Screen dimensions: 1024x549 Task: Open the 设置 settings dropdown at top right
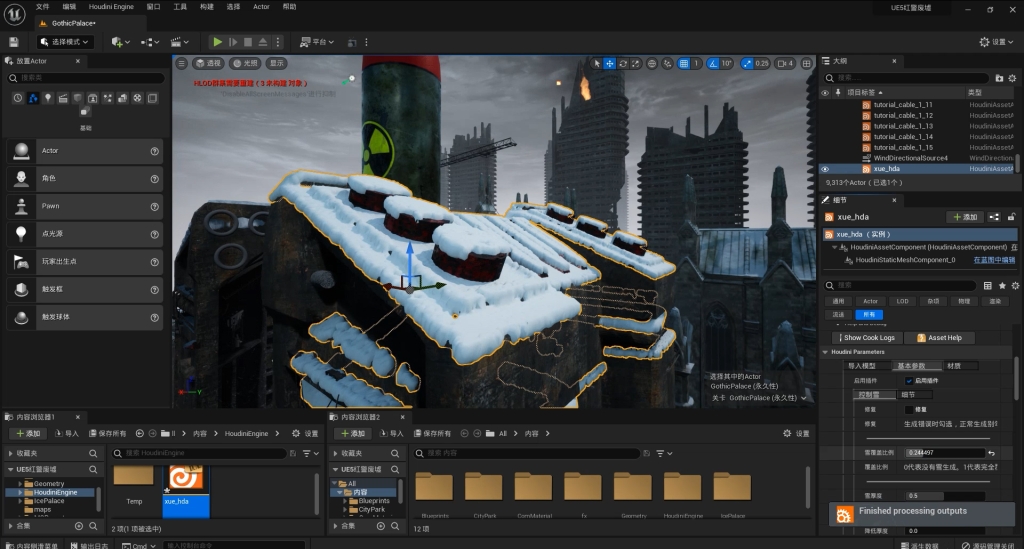pos(997,42)
